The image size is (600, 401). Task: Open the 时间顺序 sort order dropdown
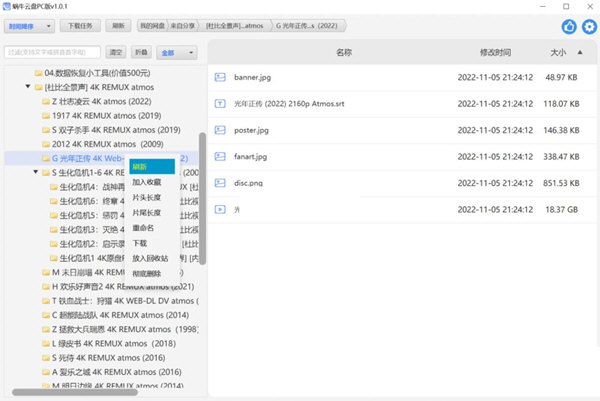[30, 24]
